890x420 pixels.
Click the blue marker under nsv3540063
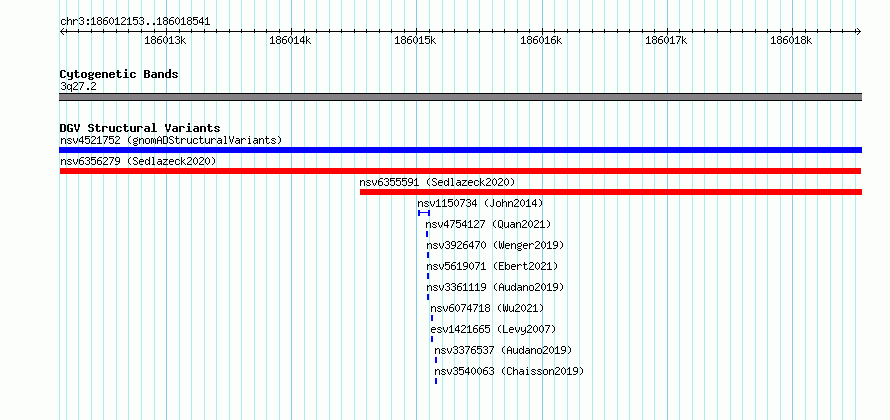click(436, 381)
